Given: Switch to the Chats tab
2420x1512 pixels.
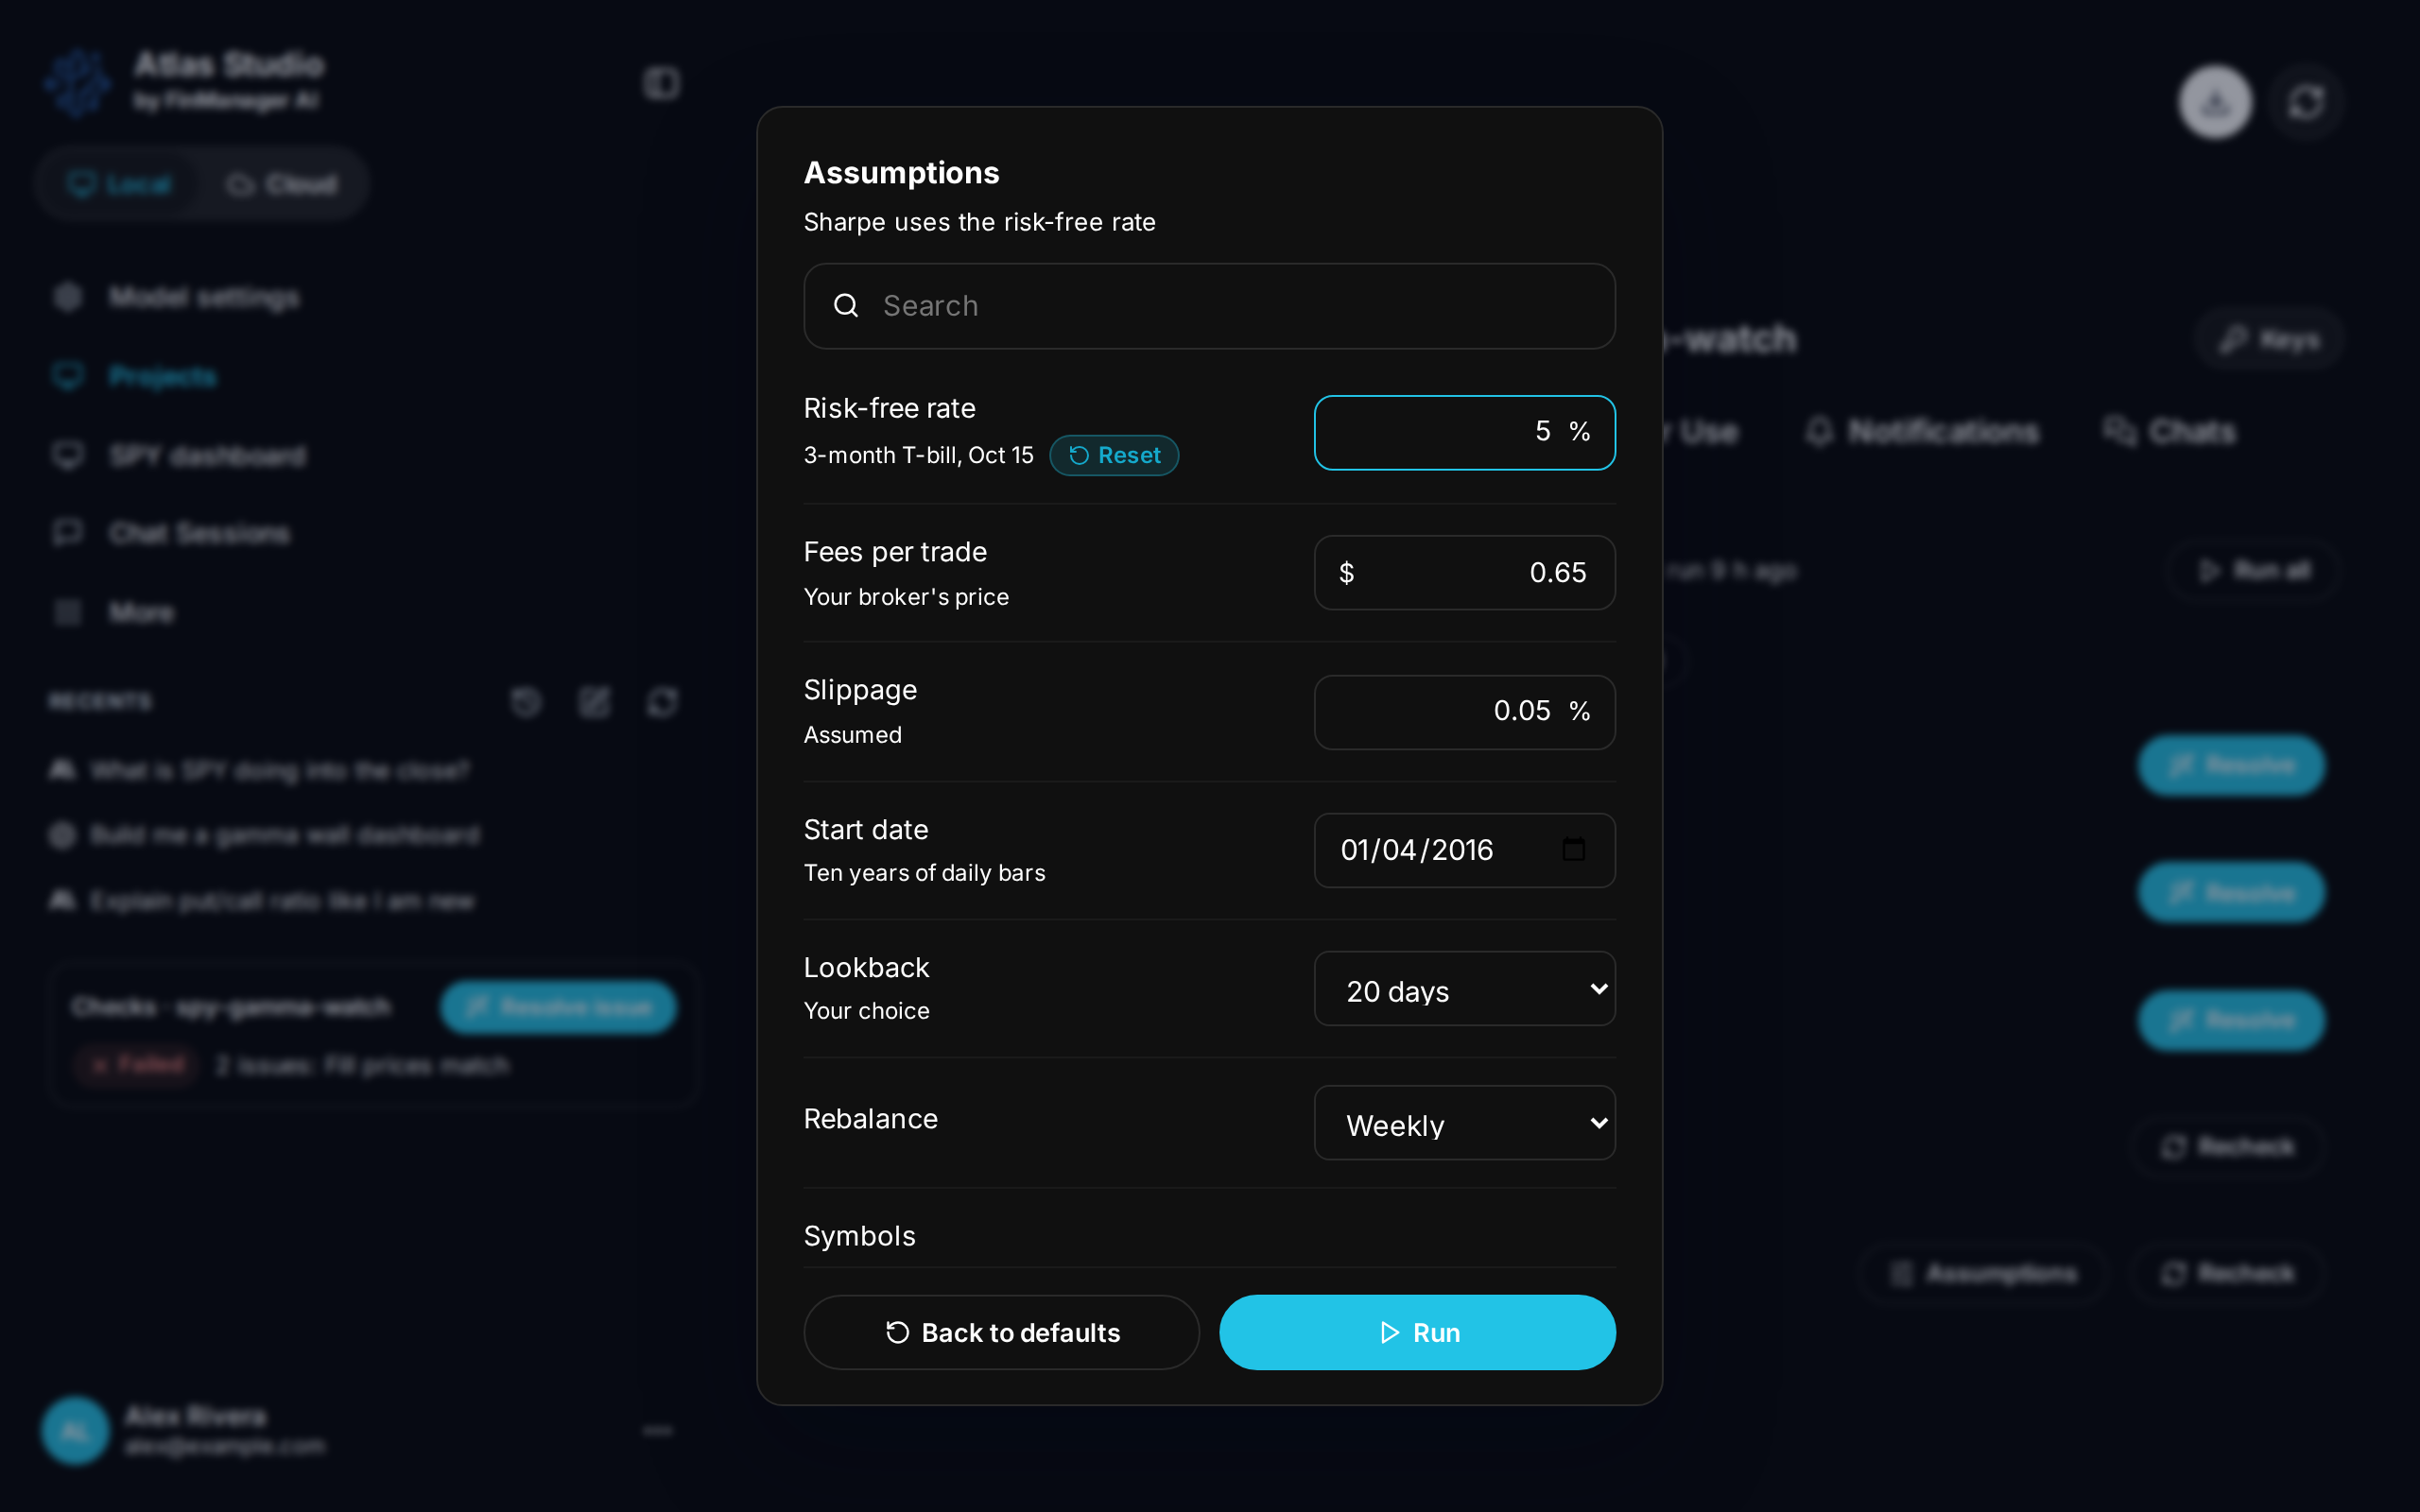Looking at the screenshot, I should point(2169,431).
